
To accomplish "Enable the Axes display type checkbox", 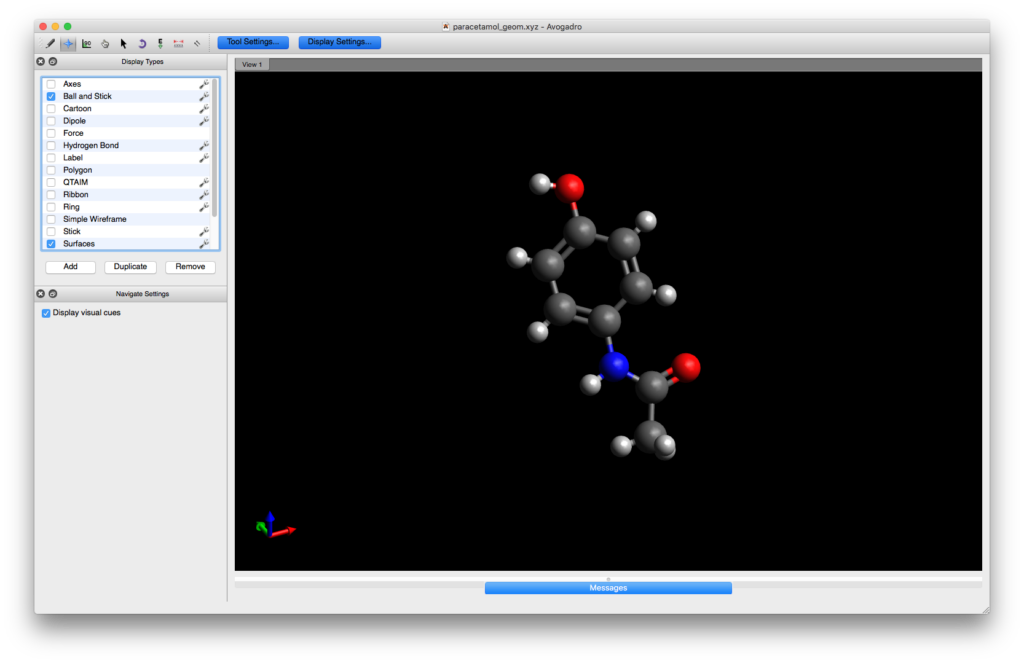I will 51,84.
